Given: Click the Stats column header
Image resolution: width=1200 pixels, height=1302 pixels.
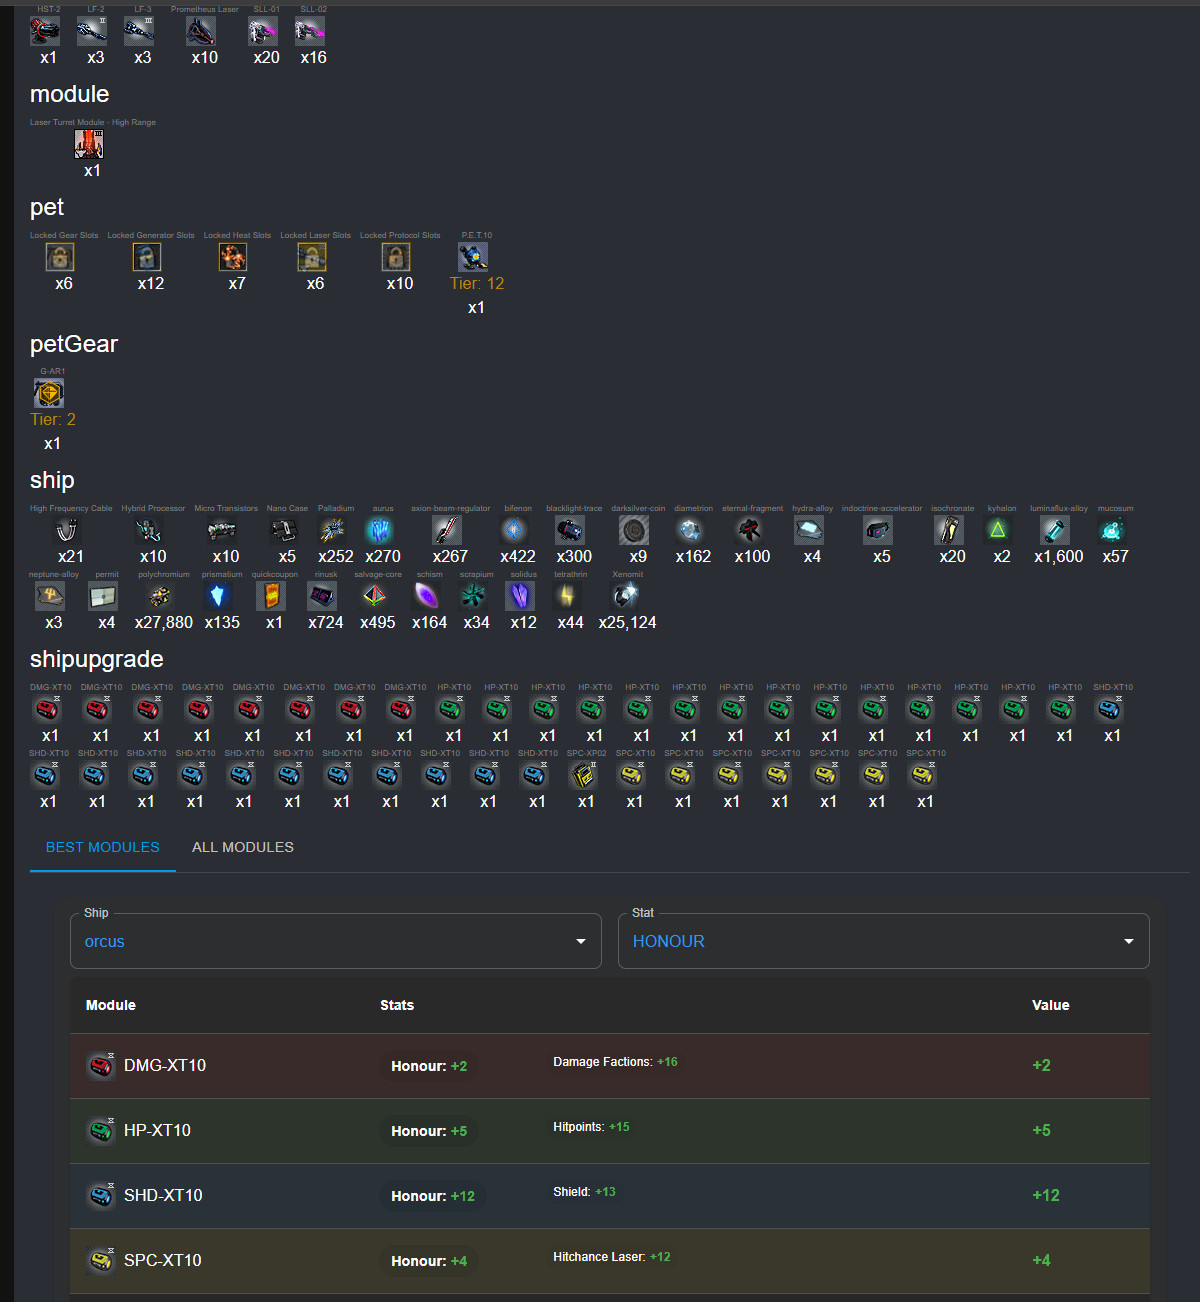Looking at the screenshot, I should coord(397,1005).
